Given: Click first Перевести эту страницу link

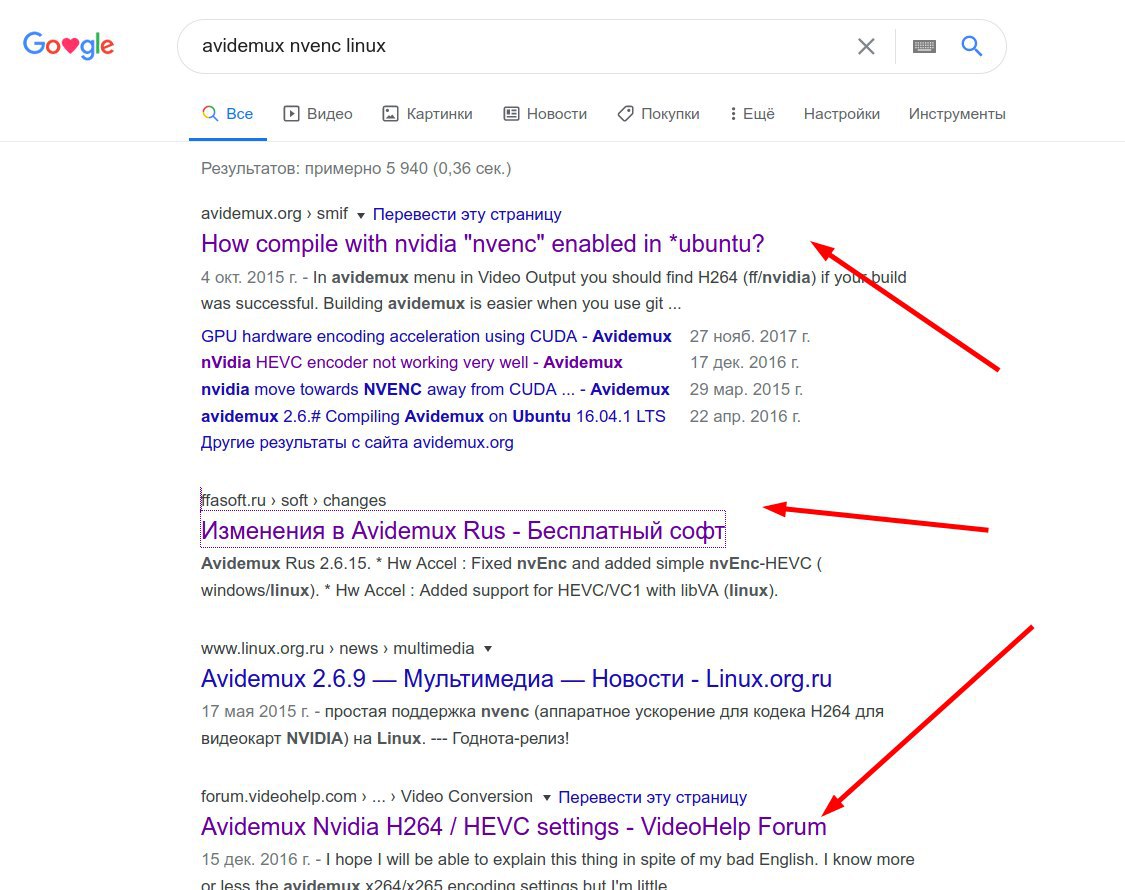Looking at the screenshot, I should (x=467, y=214).
